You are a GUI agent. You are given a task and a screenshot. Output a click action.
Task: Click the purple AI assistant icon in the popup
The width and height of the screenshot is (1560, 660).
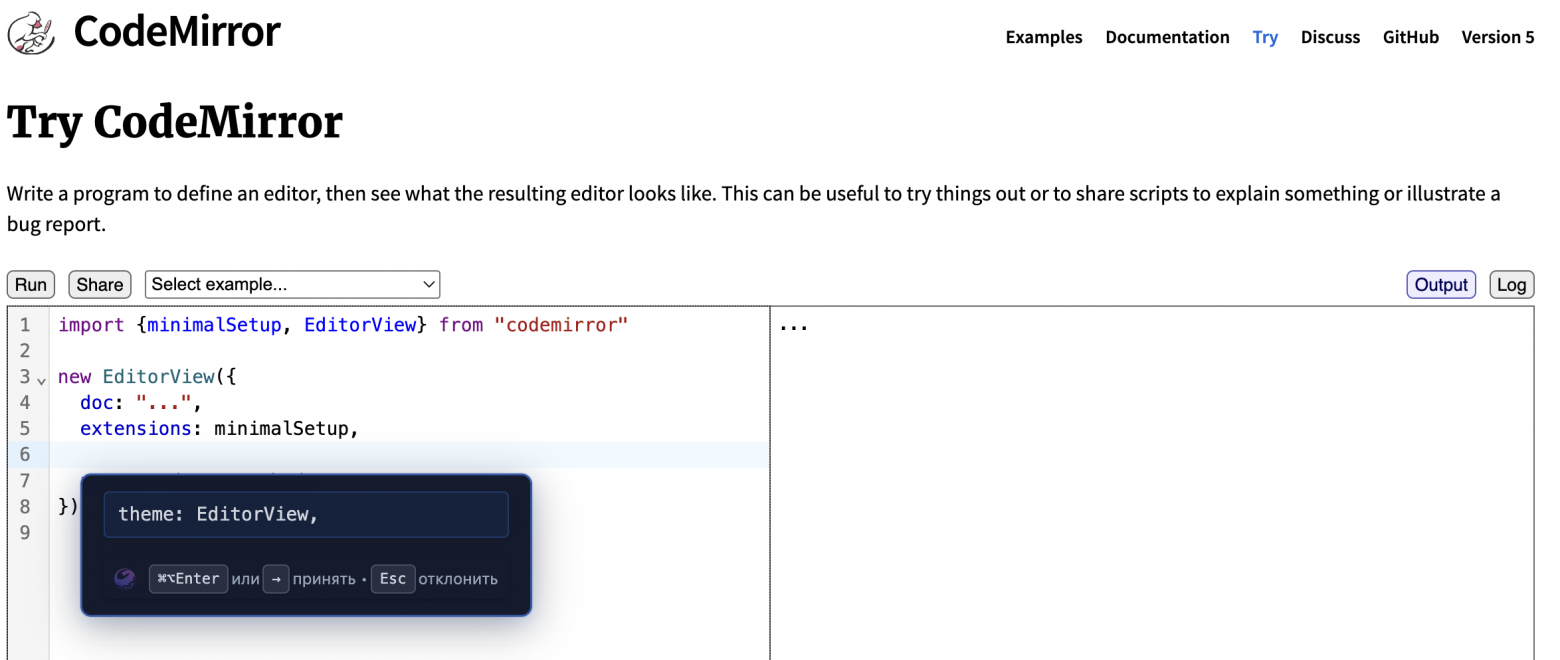[124, 578]
